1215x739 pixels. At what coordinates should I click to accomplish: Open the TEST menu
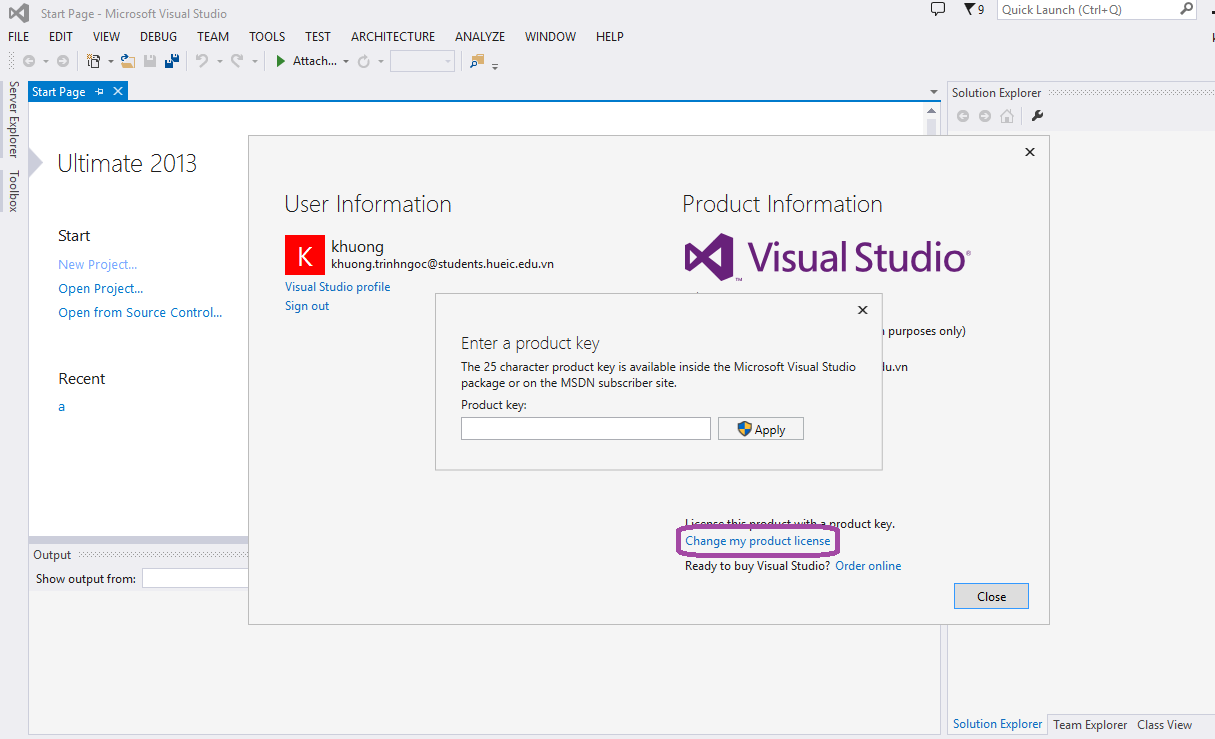click(318, 37)
